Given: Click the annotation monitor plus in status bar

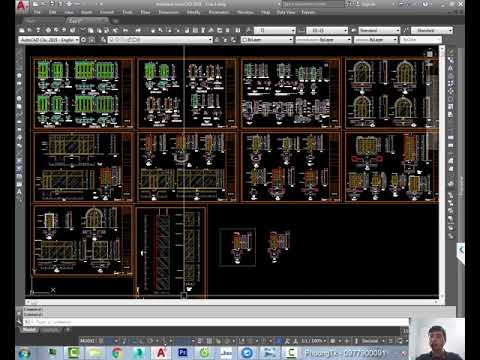Looking at the screenshot, I should 347,341.
